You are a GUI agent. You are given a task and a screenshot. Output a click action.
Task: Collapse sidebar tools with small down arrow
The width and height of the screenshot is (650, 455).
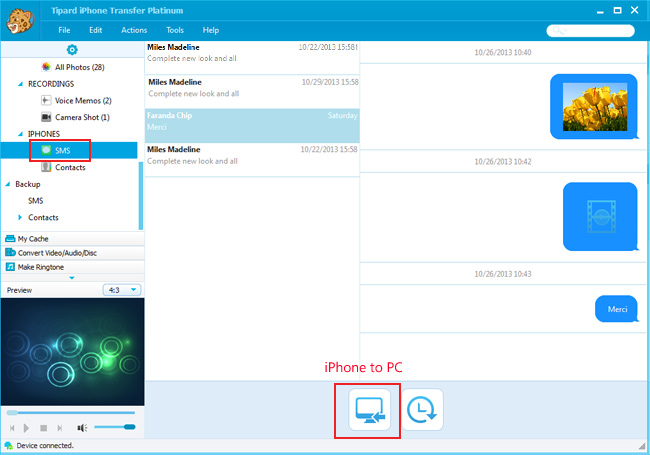tap(72, 278)
